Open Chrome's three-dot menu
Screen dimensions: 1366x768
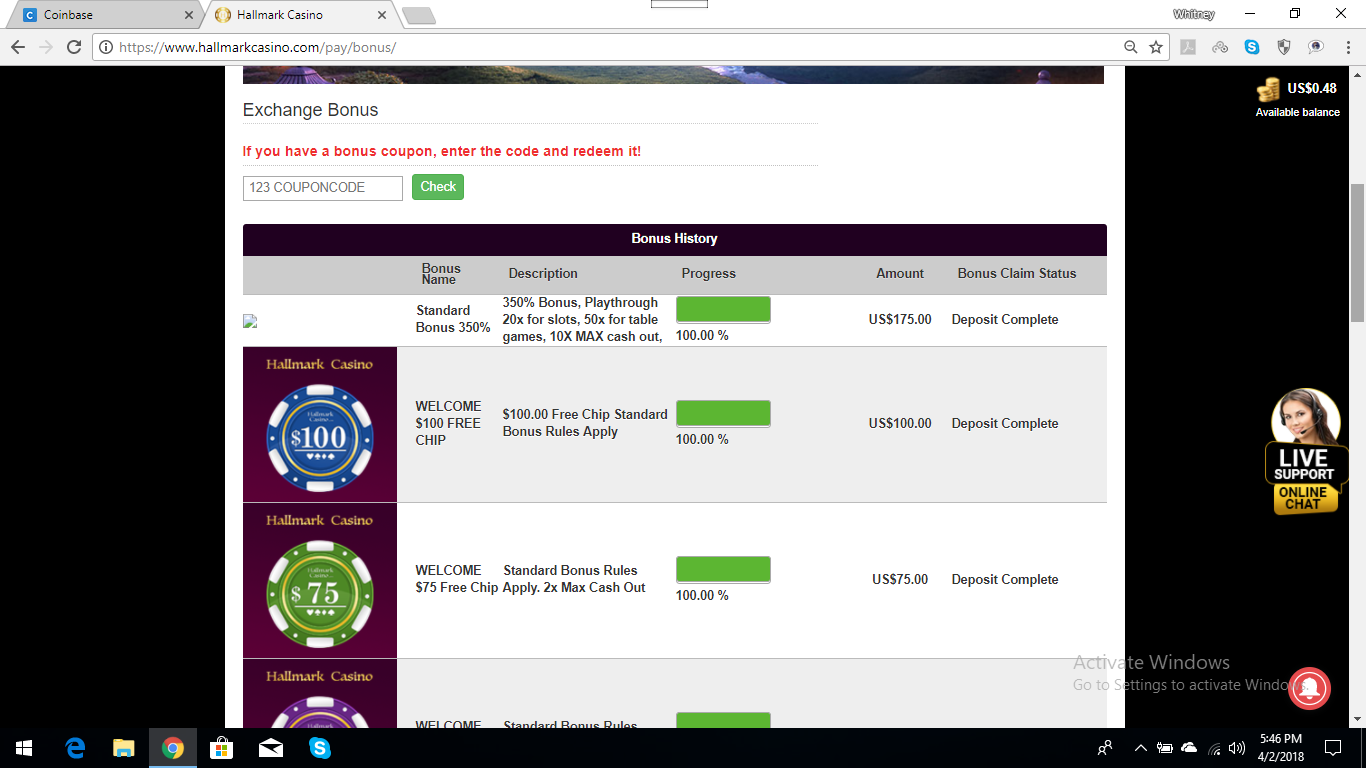(x=1346, y=47)
